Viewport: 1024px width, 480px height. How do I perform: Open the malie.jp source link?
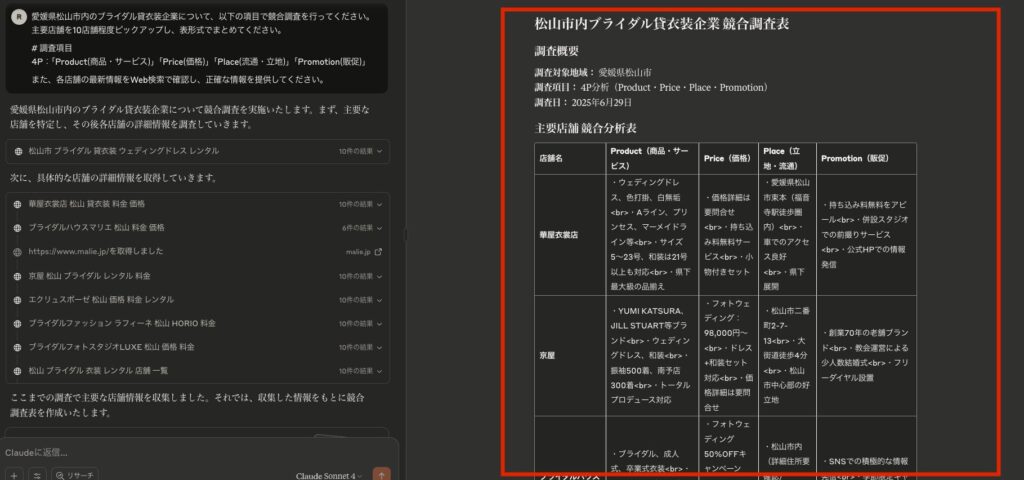coord(364,251)
